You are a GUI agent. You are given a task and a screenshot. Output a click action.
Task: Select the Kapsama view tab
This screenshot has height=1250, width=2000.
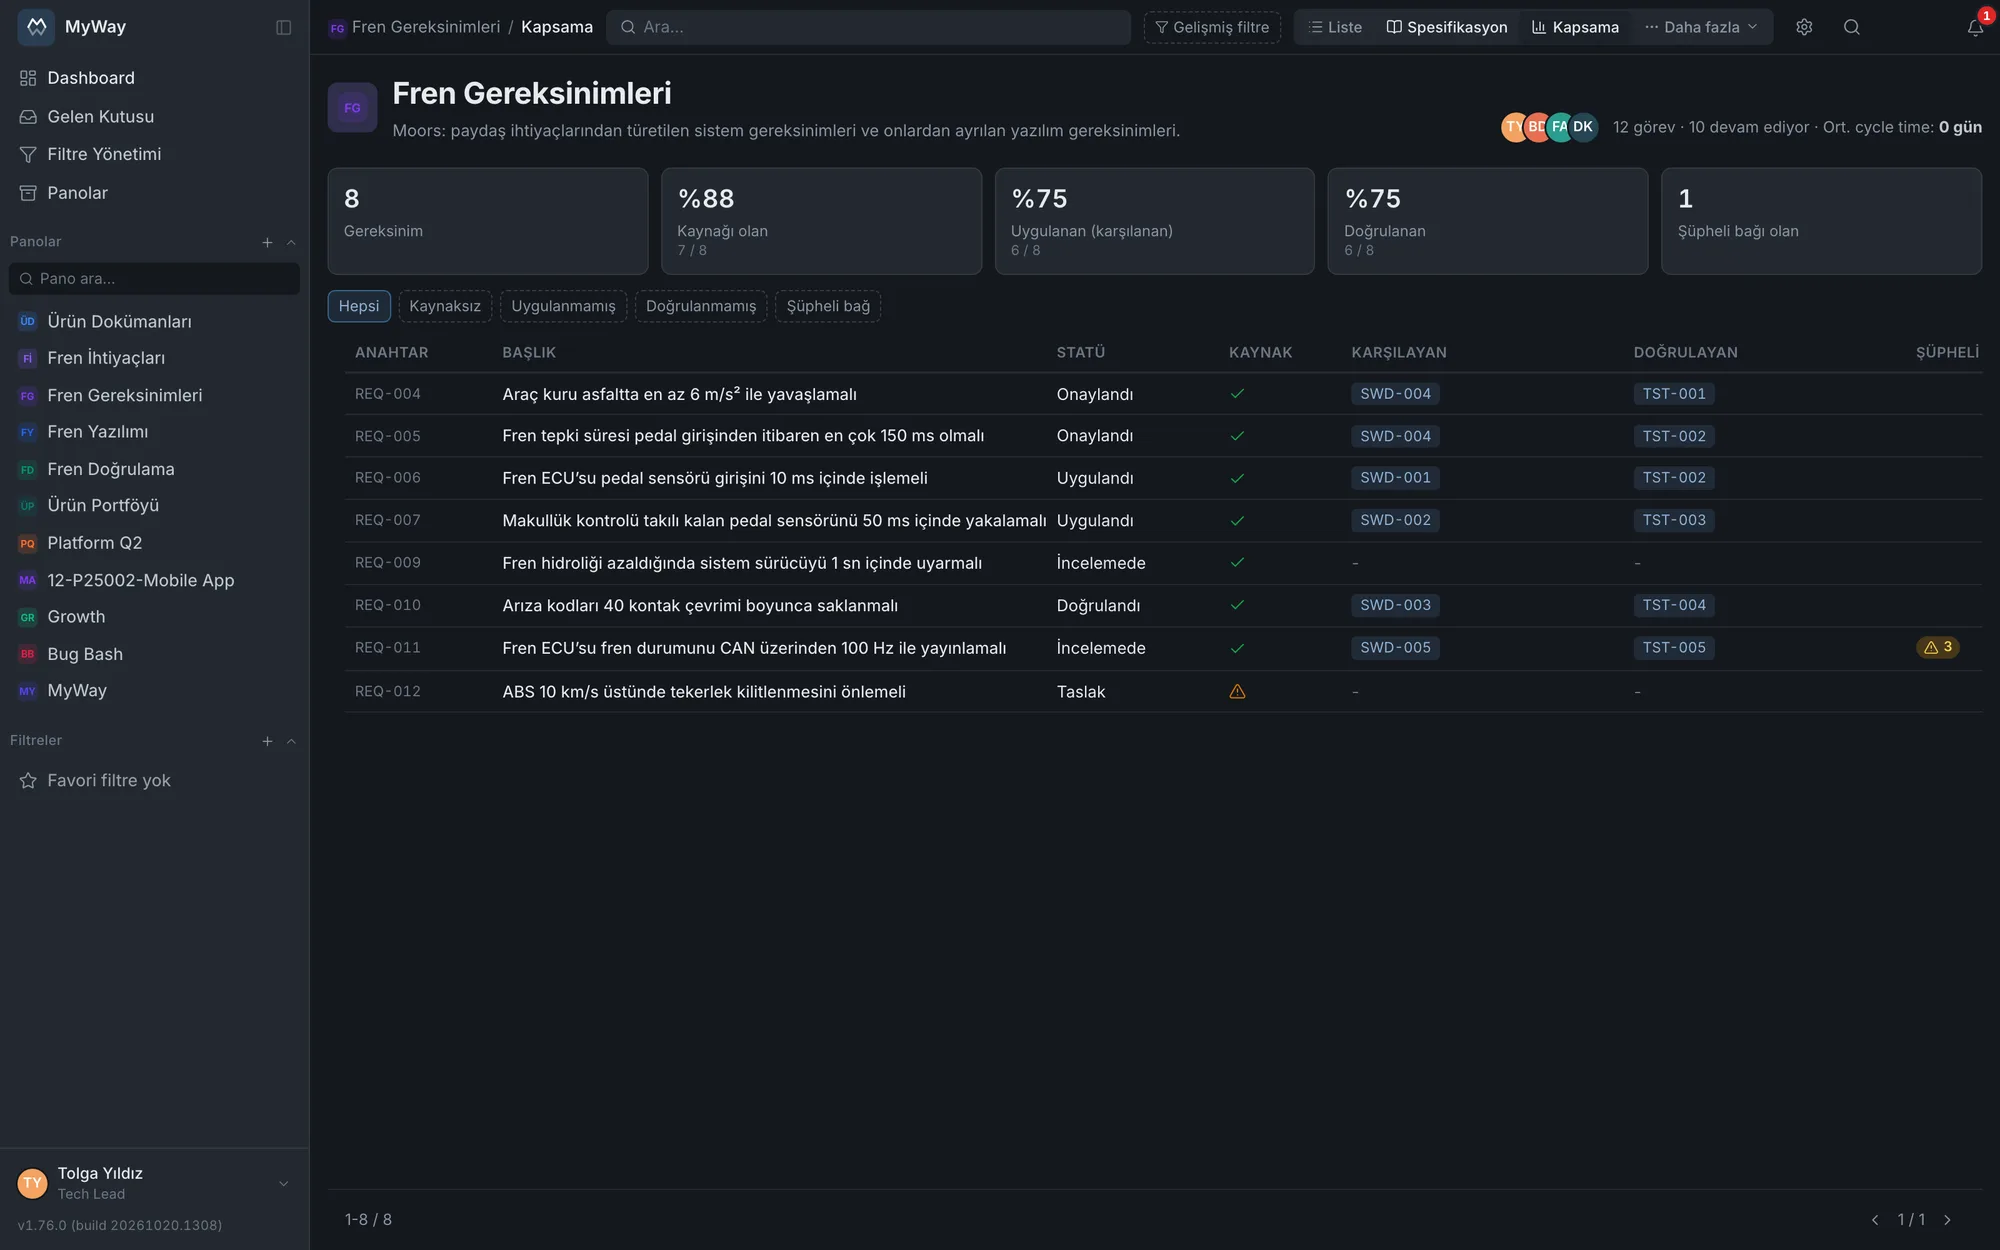point(1575,27)
